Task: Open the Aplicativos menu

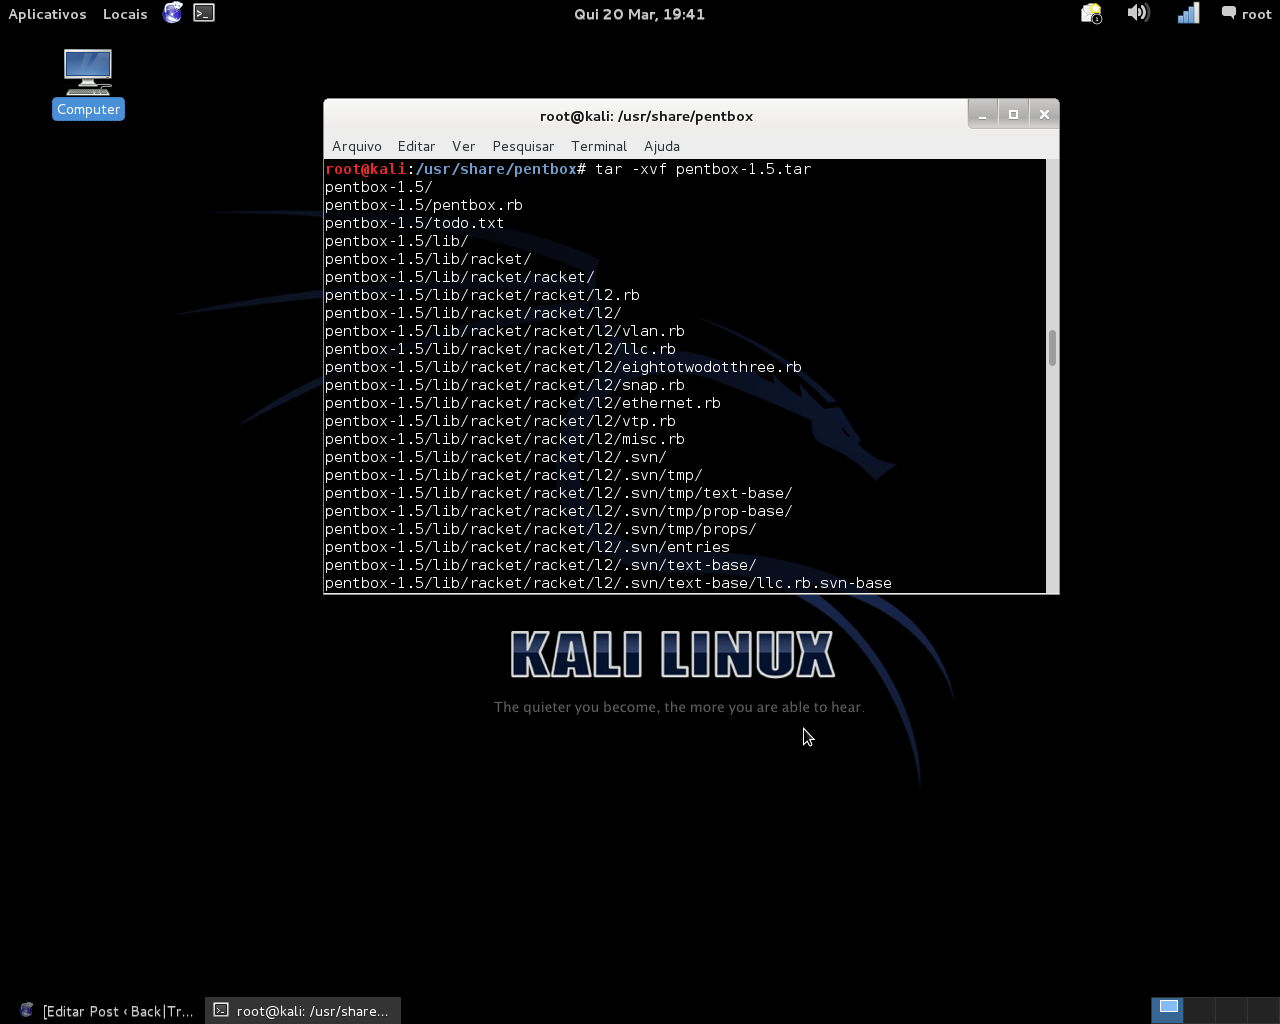Action: click(x=47, y=14)
